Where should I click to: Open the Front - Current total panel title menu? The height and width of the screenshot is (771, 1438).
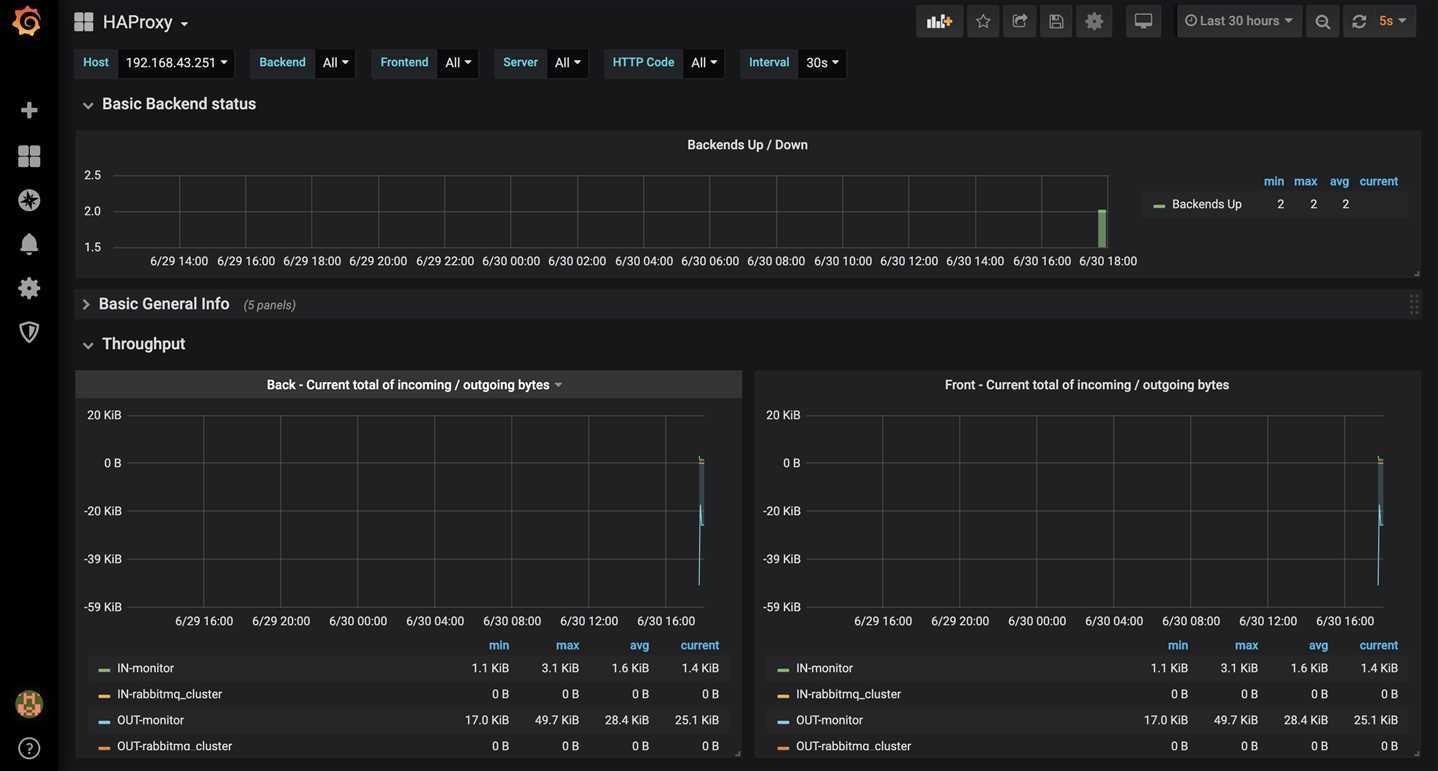1087,385
